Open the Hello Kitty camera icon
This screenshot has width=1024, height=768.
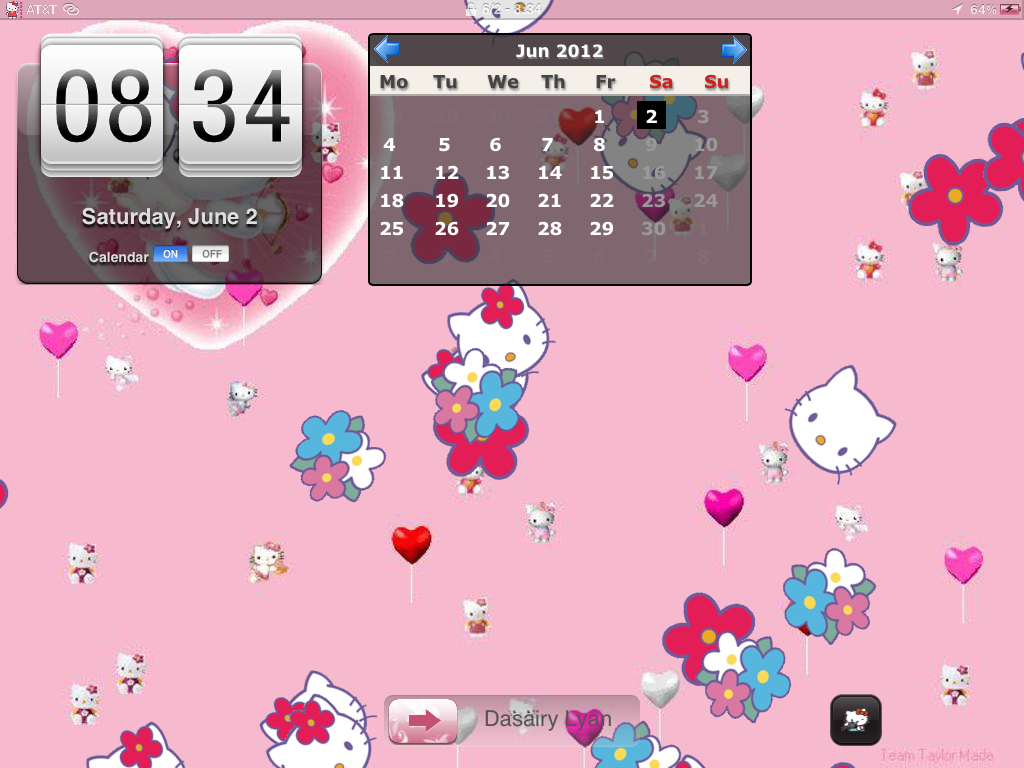pyautogui.click(x=856, y=720)
